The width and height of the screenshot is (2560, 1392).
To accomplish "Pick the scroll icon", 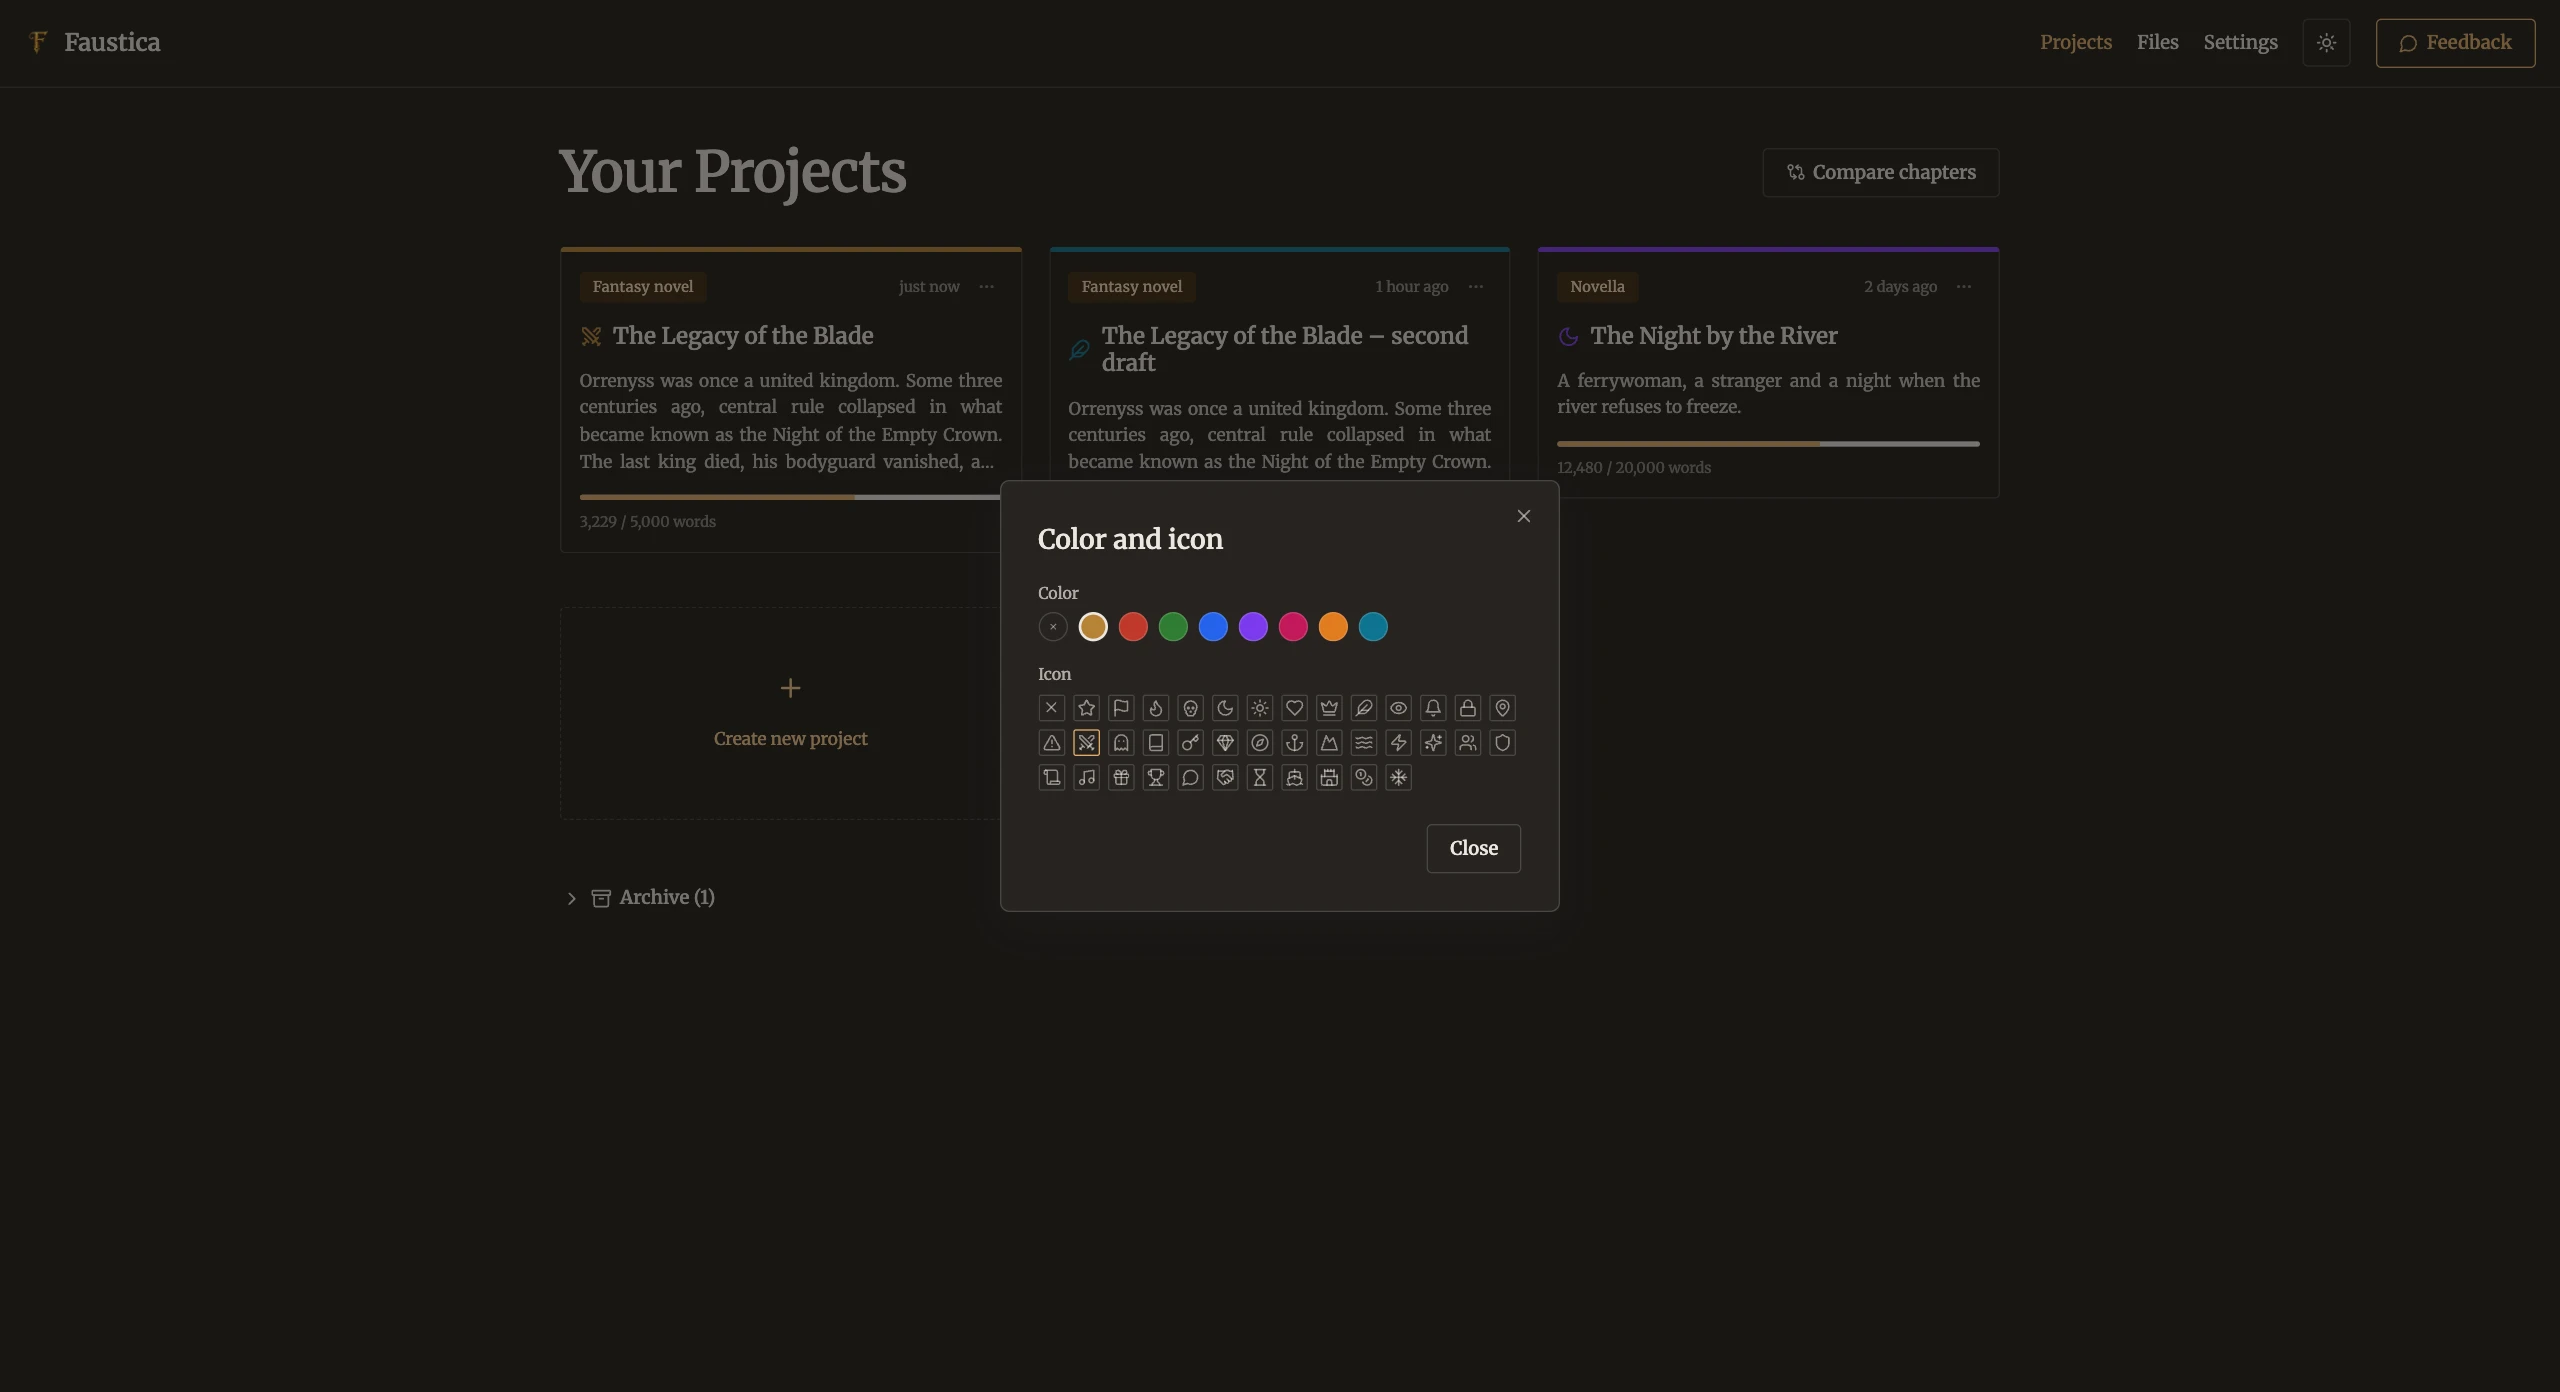I will click(1052, 777).
